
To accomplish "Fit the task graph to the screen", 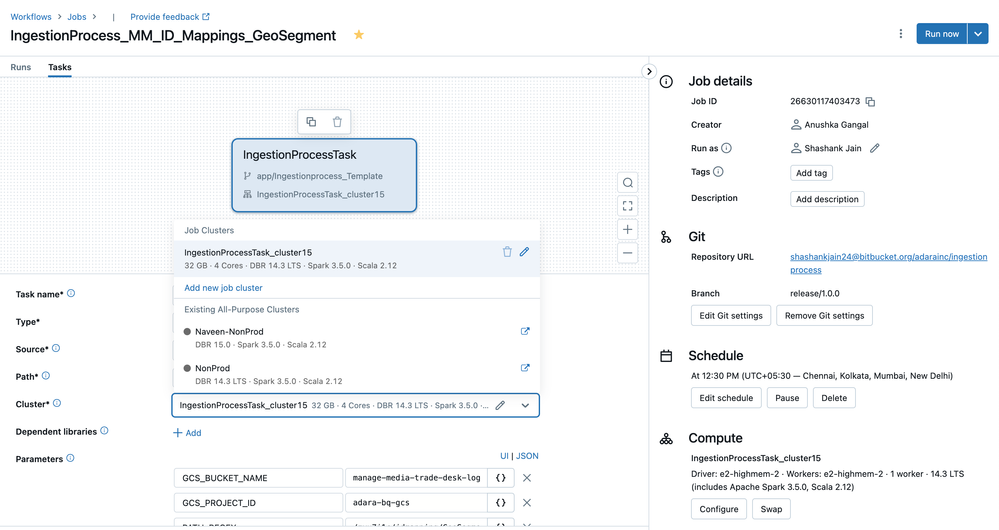I will (x=627, y=206).
